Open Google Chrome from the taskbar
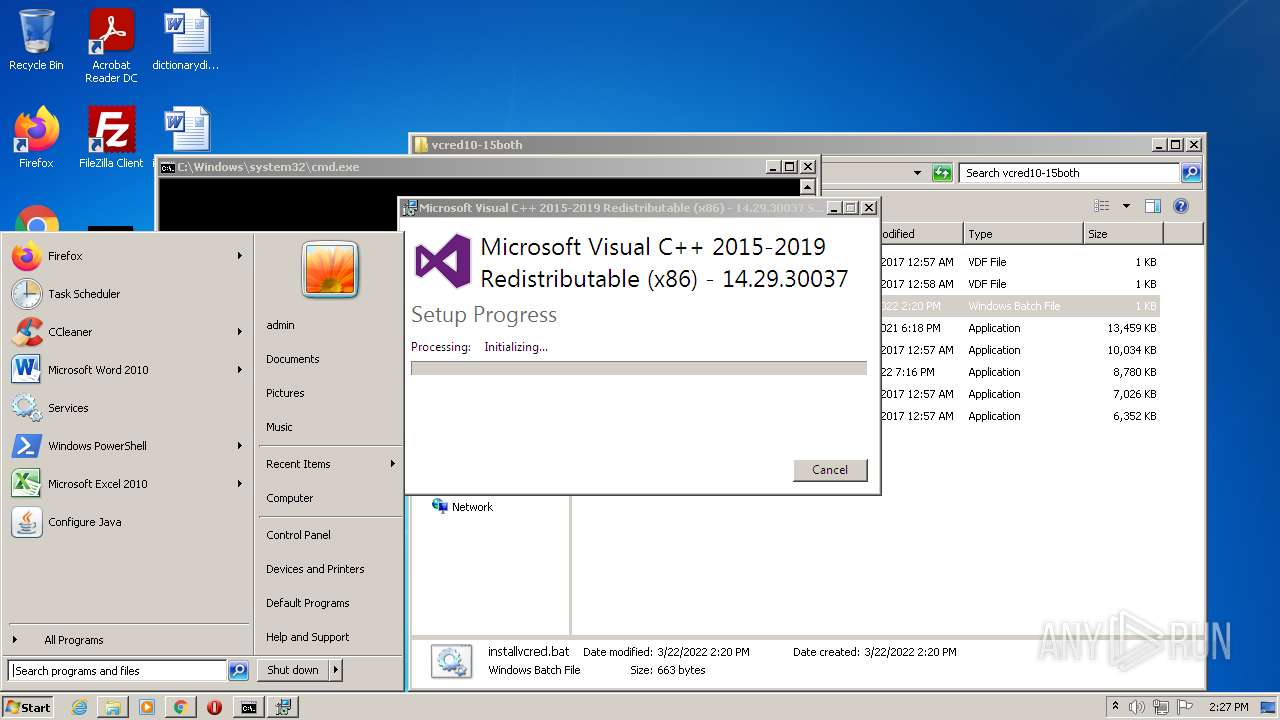 pyautogui.click(x=180, y=707)
